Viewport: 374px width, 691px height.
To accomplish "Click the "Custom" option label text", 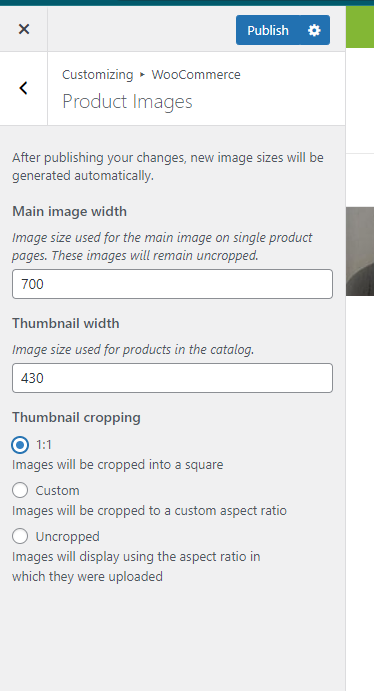I will 58,490.
